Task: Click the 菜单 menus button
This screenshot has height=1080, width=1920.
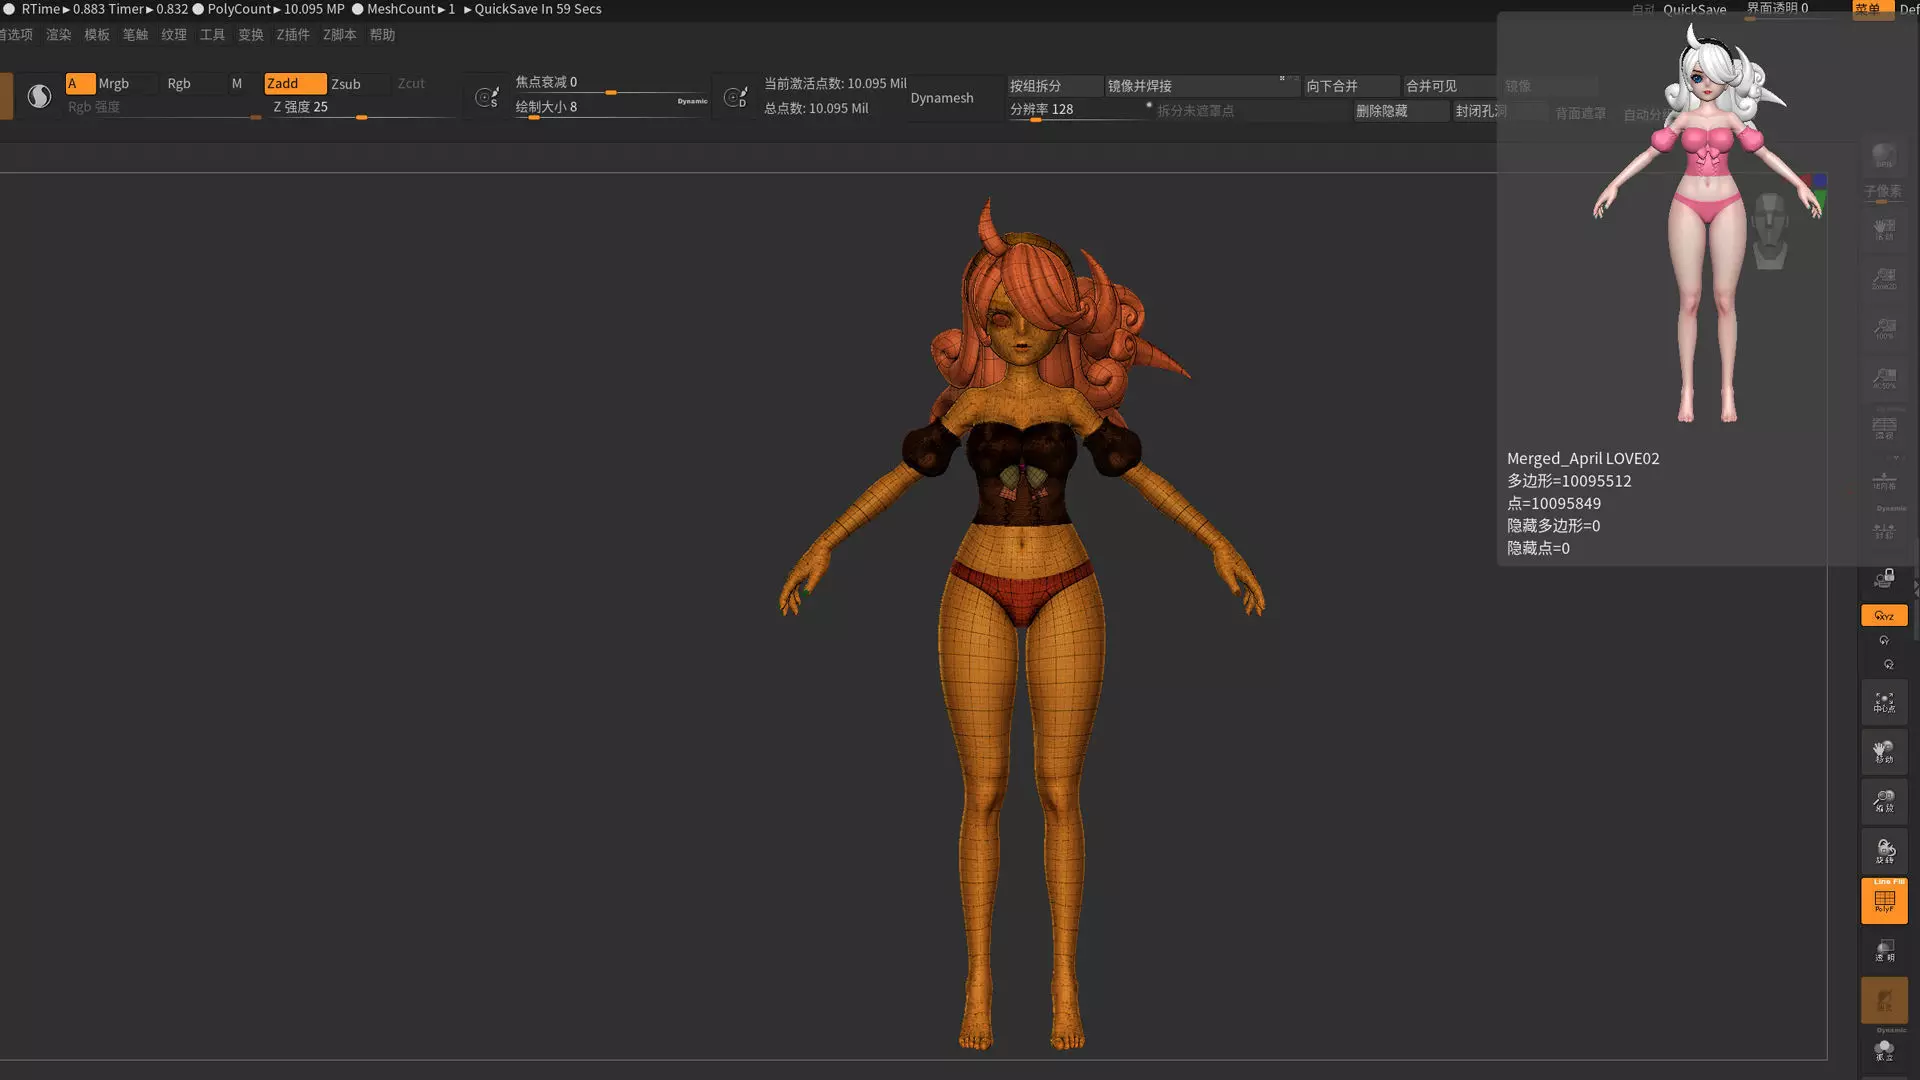Action: (1872, 9)
